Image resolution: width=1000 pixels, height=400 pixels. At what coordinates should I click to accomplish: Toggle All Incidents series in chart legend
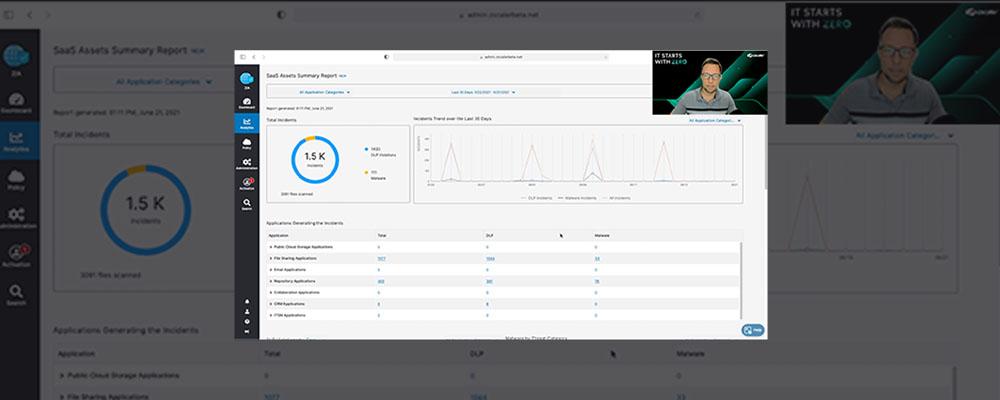(x=618, y=198)
